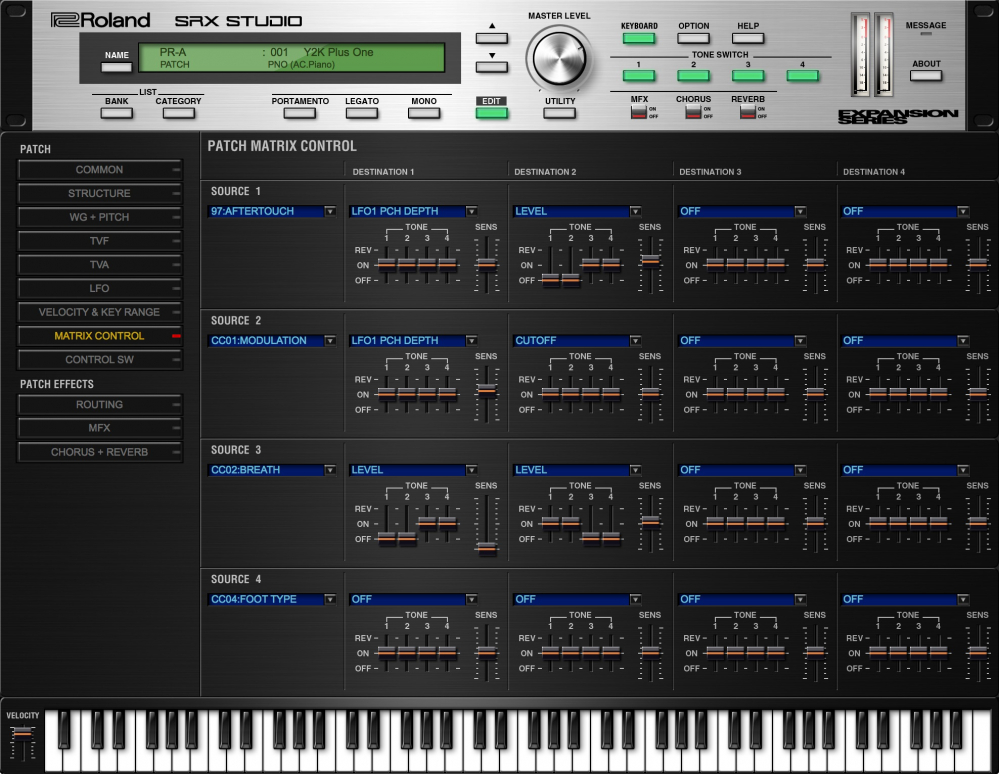The width and height of the screenshot is (999, 774).
Task: Toggle the CHORUS on/off switch
Action: (692, 112)
